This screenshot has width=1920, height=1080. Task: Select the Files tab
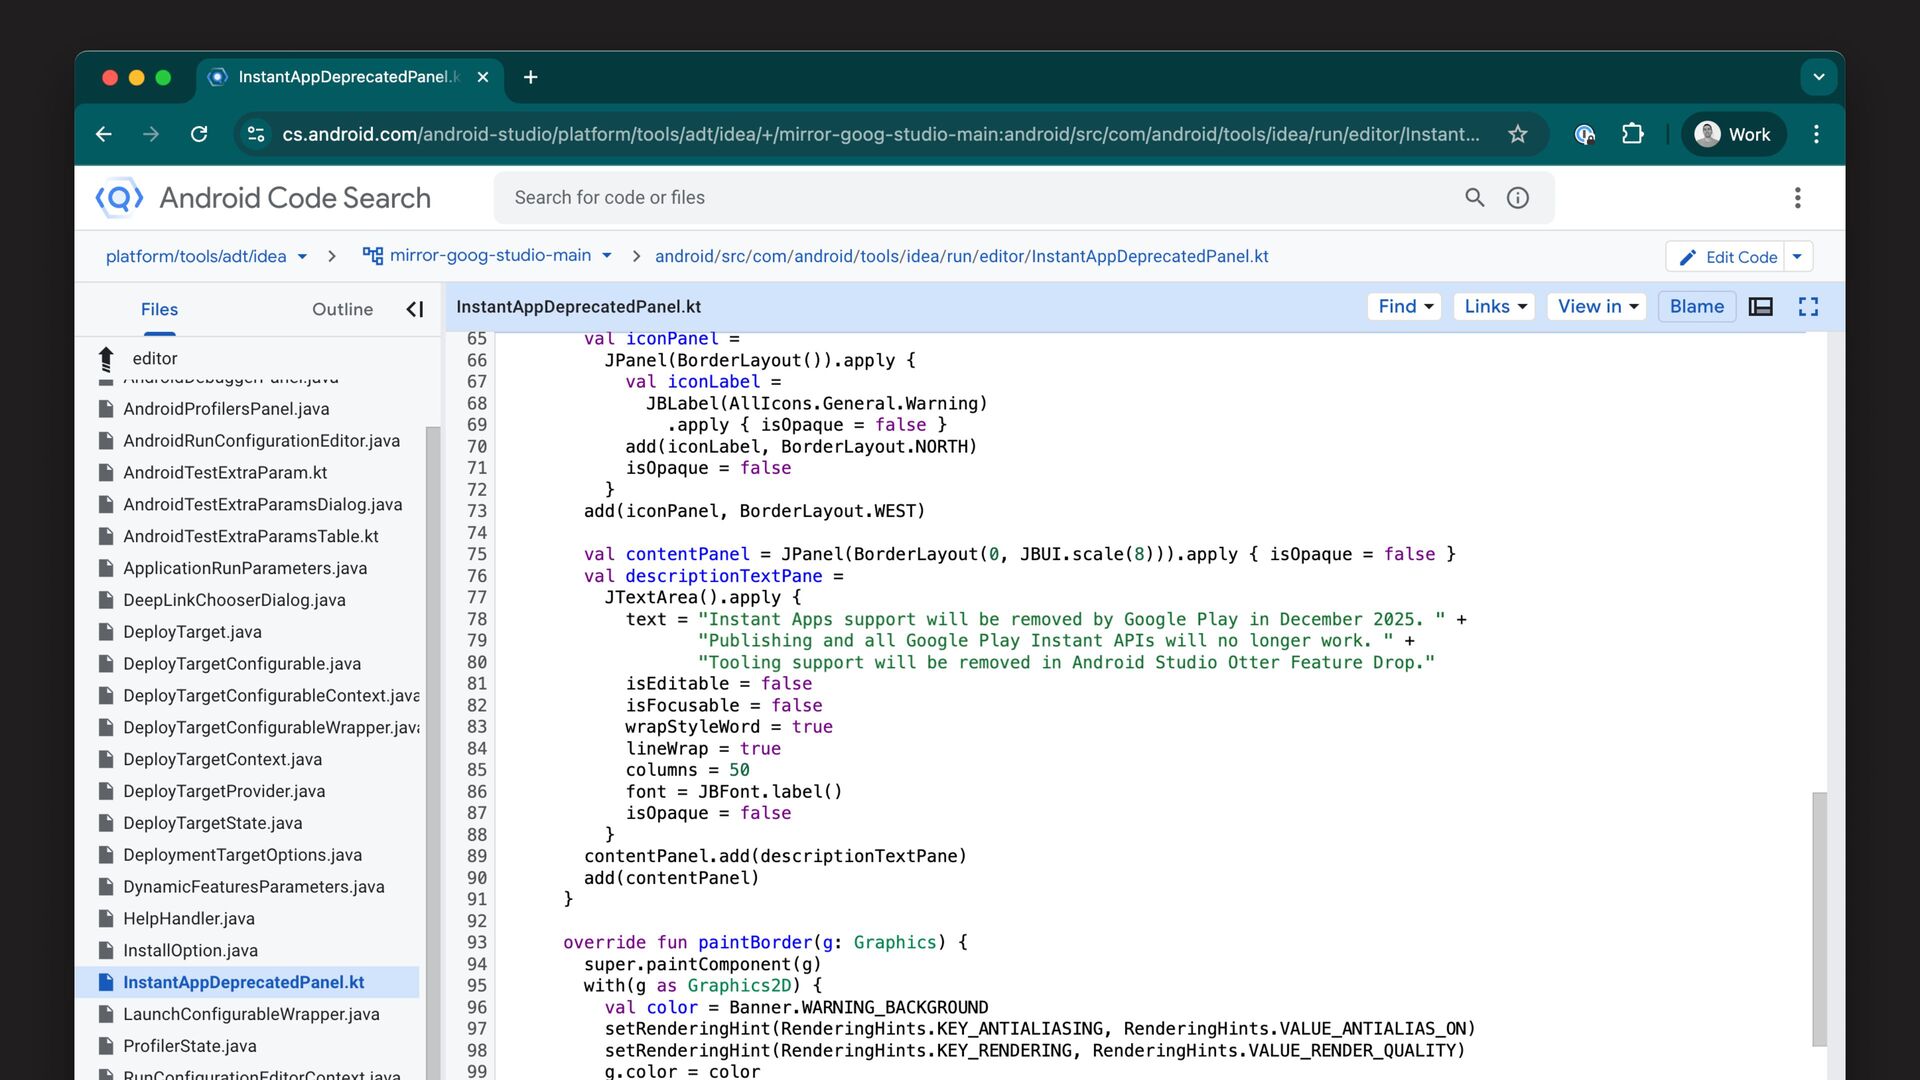159,310
